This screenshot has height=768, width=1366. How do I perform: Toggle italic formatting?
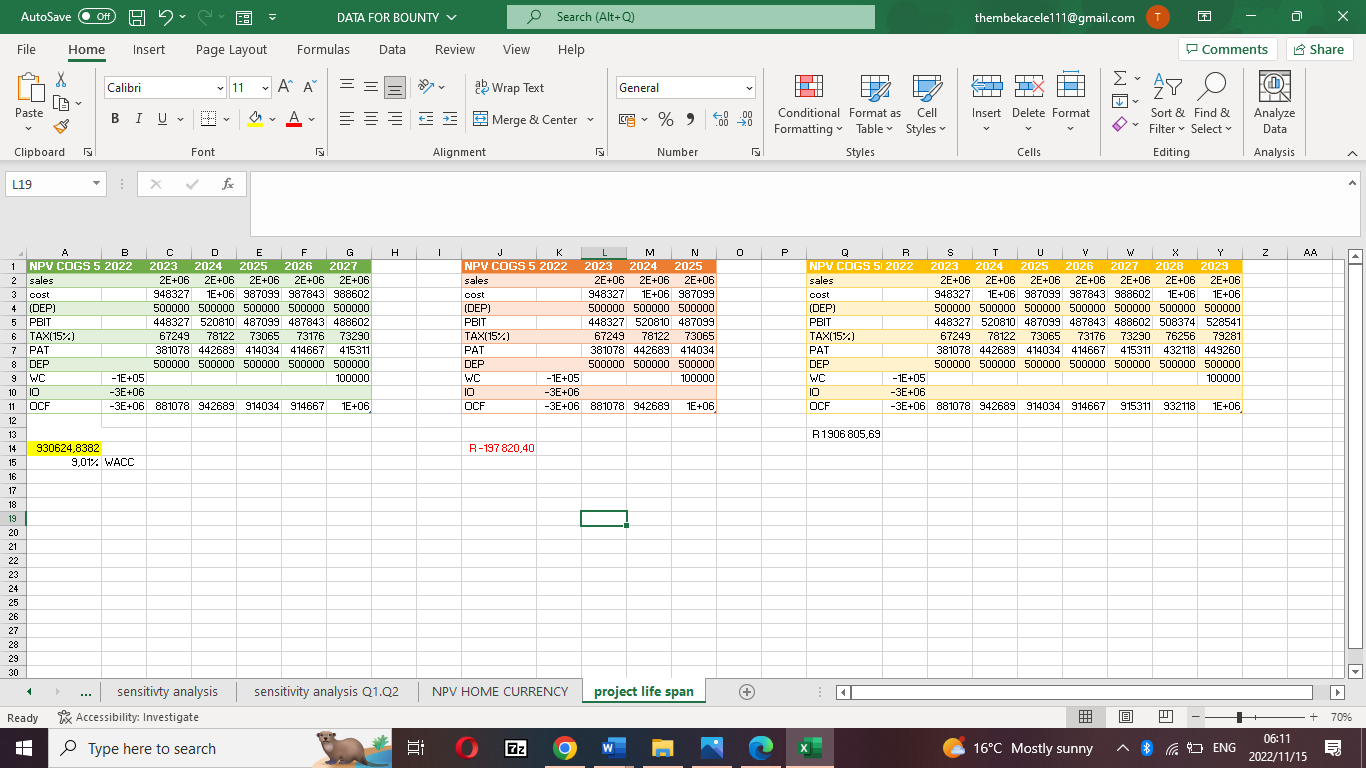point(137,118)
